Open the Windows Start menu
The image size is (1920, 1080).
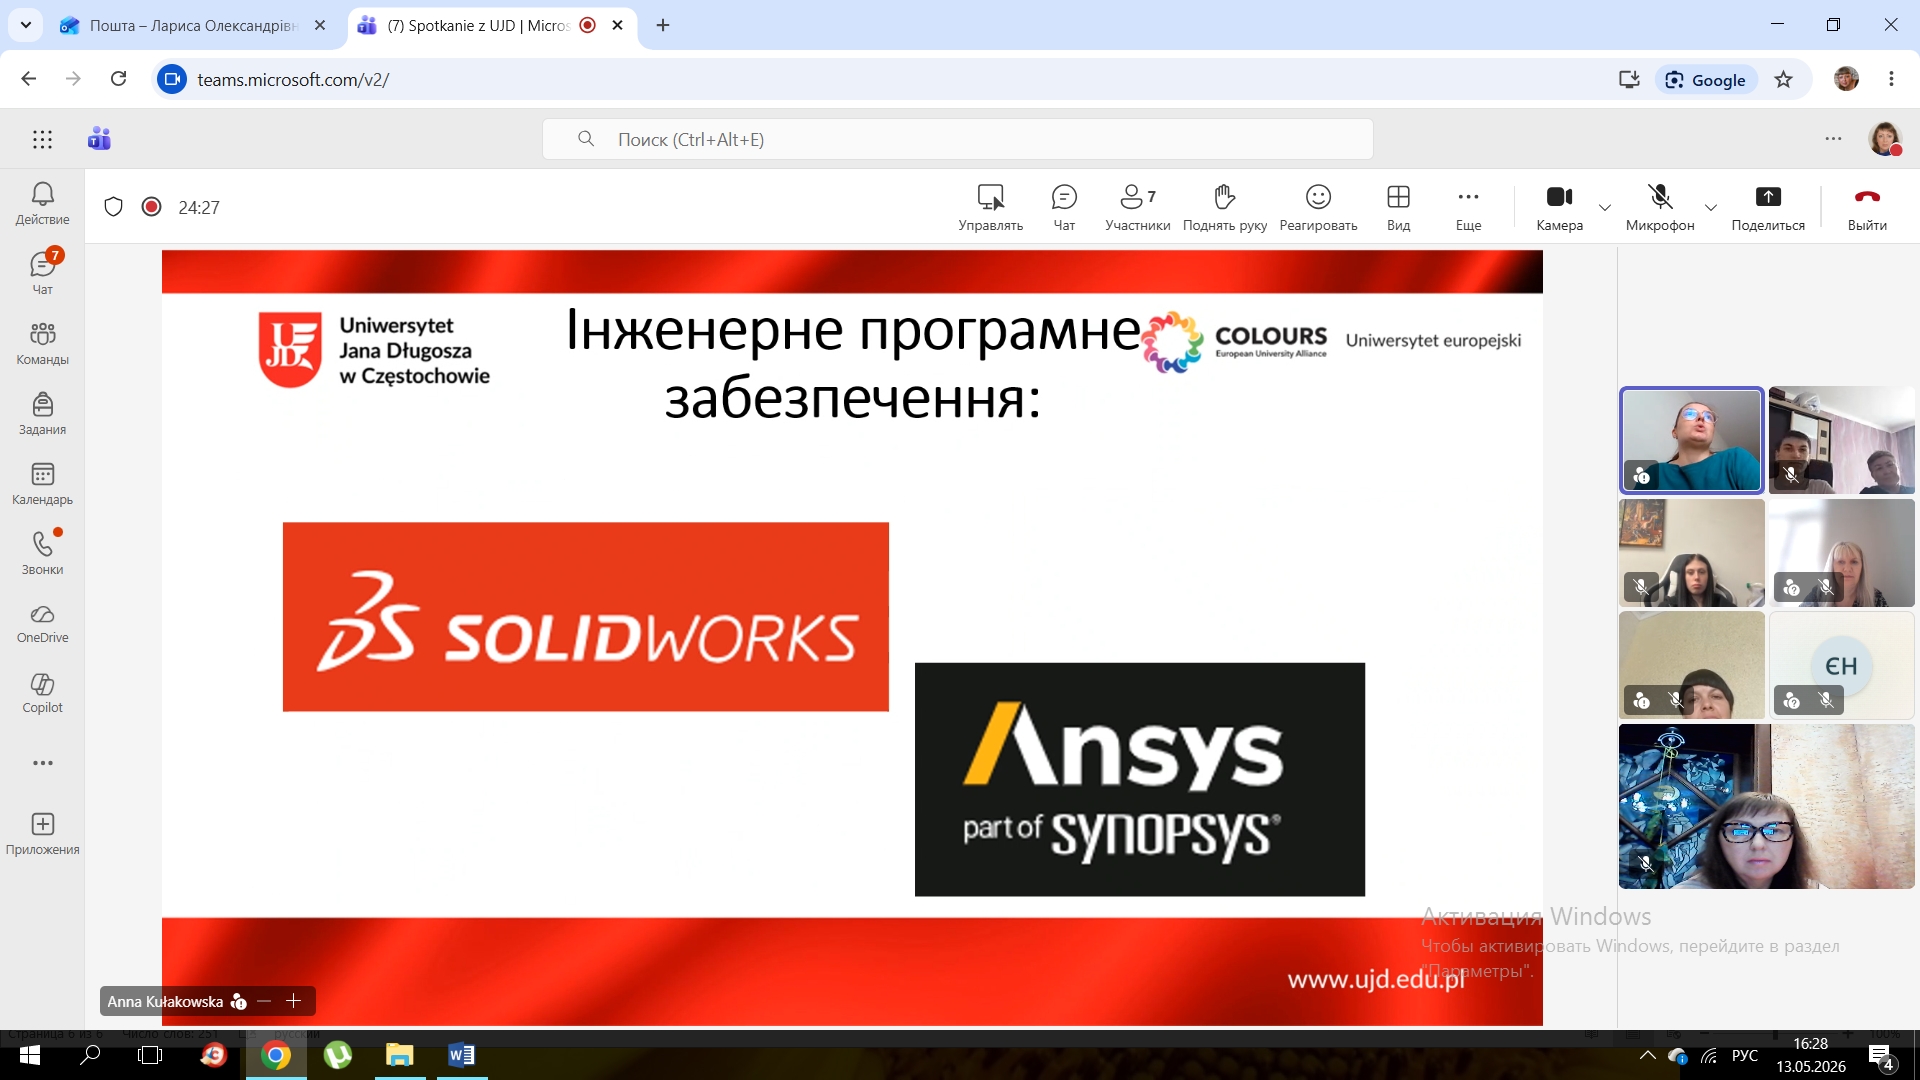point(30,1055)
